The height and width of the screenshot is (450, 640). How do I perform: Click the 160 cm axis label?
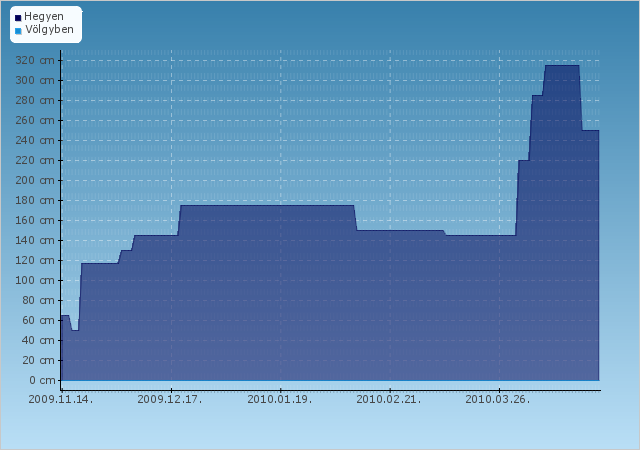(35, 221)
